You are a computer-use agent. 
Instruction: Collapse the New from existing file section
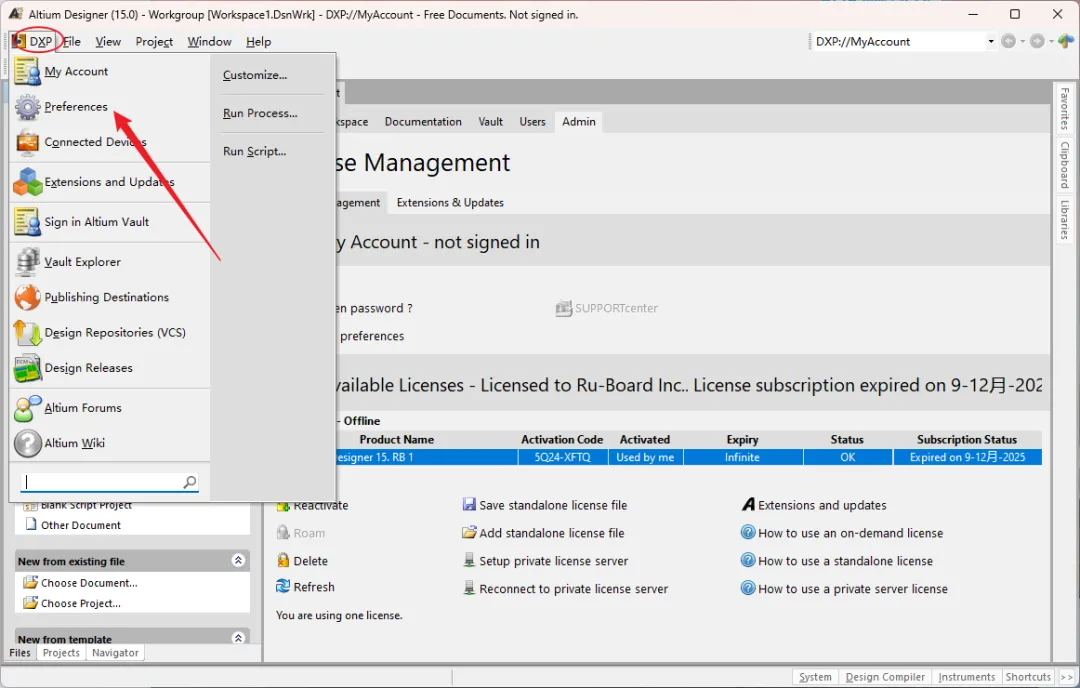click(238, 561)
